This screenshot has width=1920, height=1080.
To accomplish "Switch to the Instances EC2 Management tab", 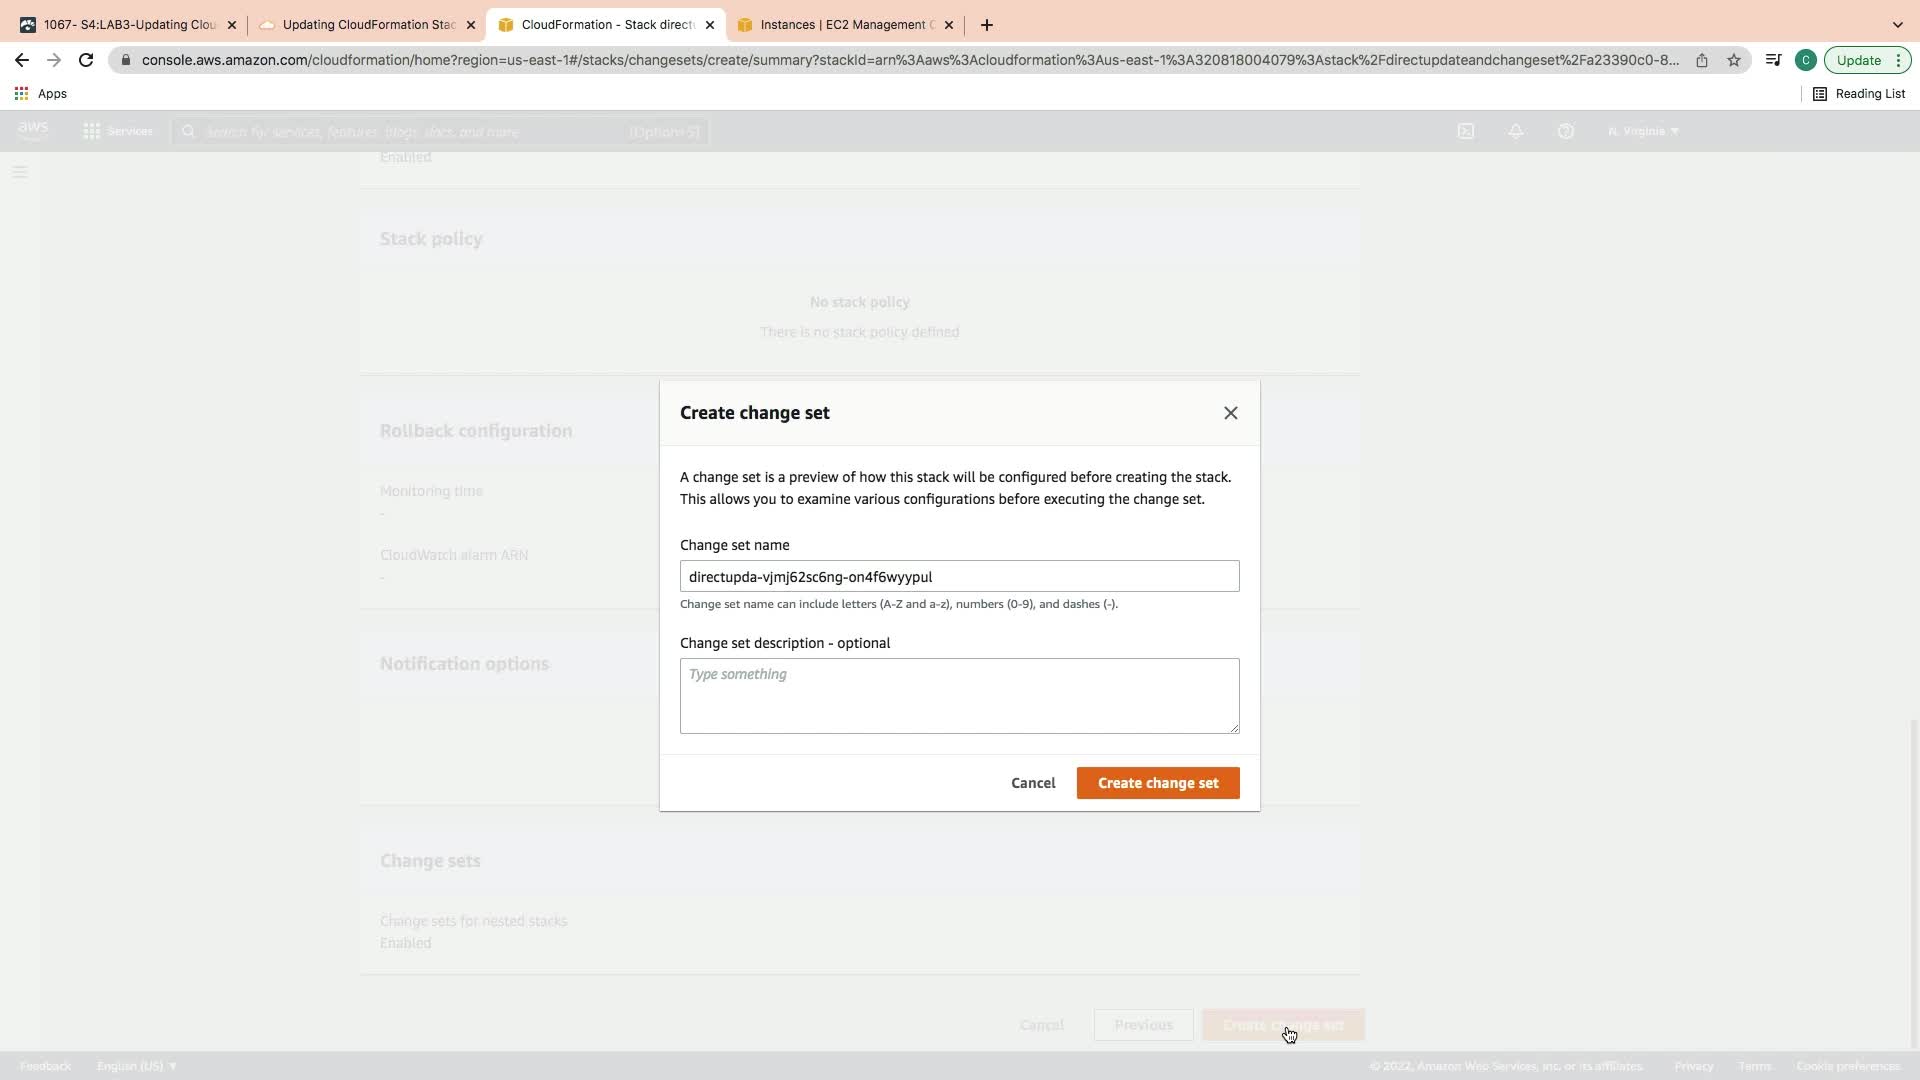I will click(845, 25).
